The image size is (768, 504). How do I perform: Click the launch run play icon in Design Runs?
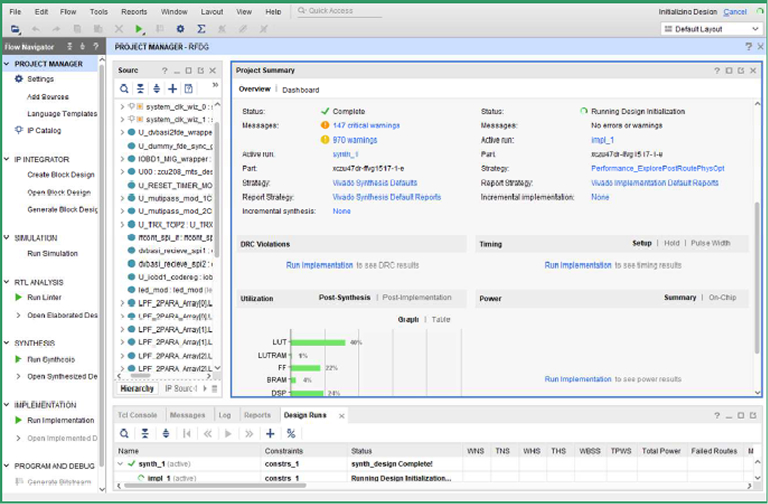[x=228, y=433]
